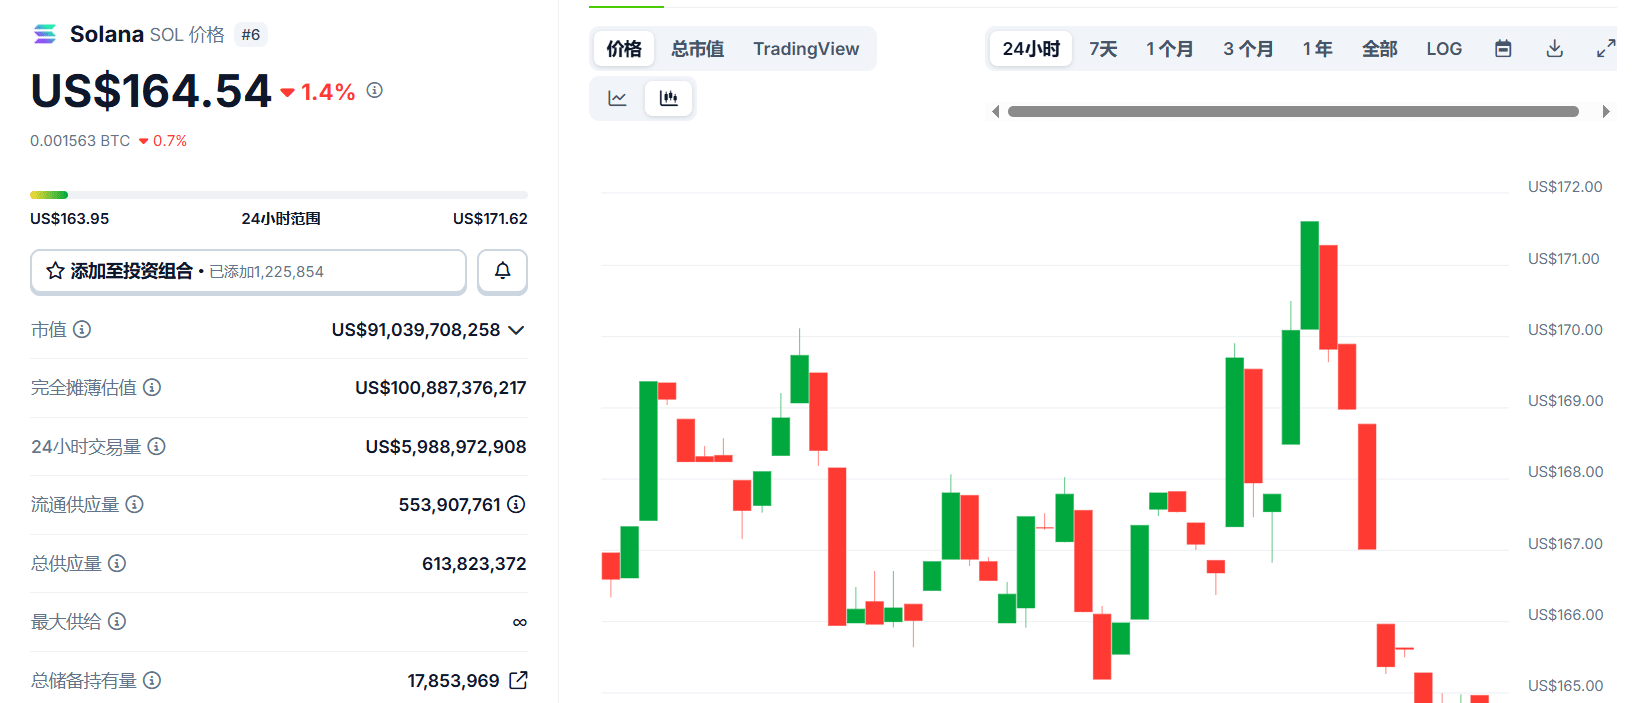This screenshot has height=703, width=1633.
Task: Click the chart range slider bar
Action: pyautogui.click(x=1293, y=111)
